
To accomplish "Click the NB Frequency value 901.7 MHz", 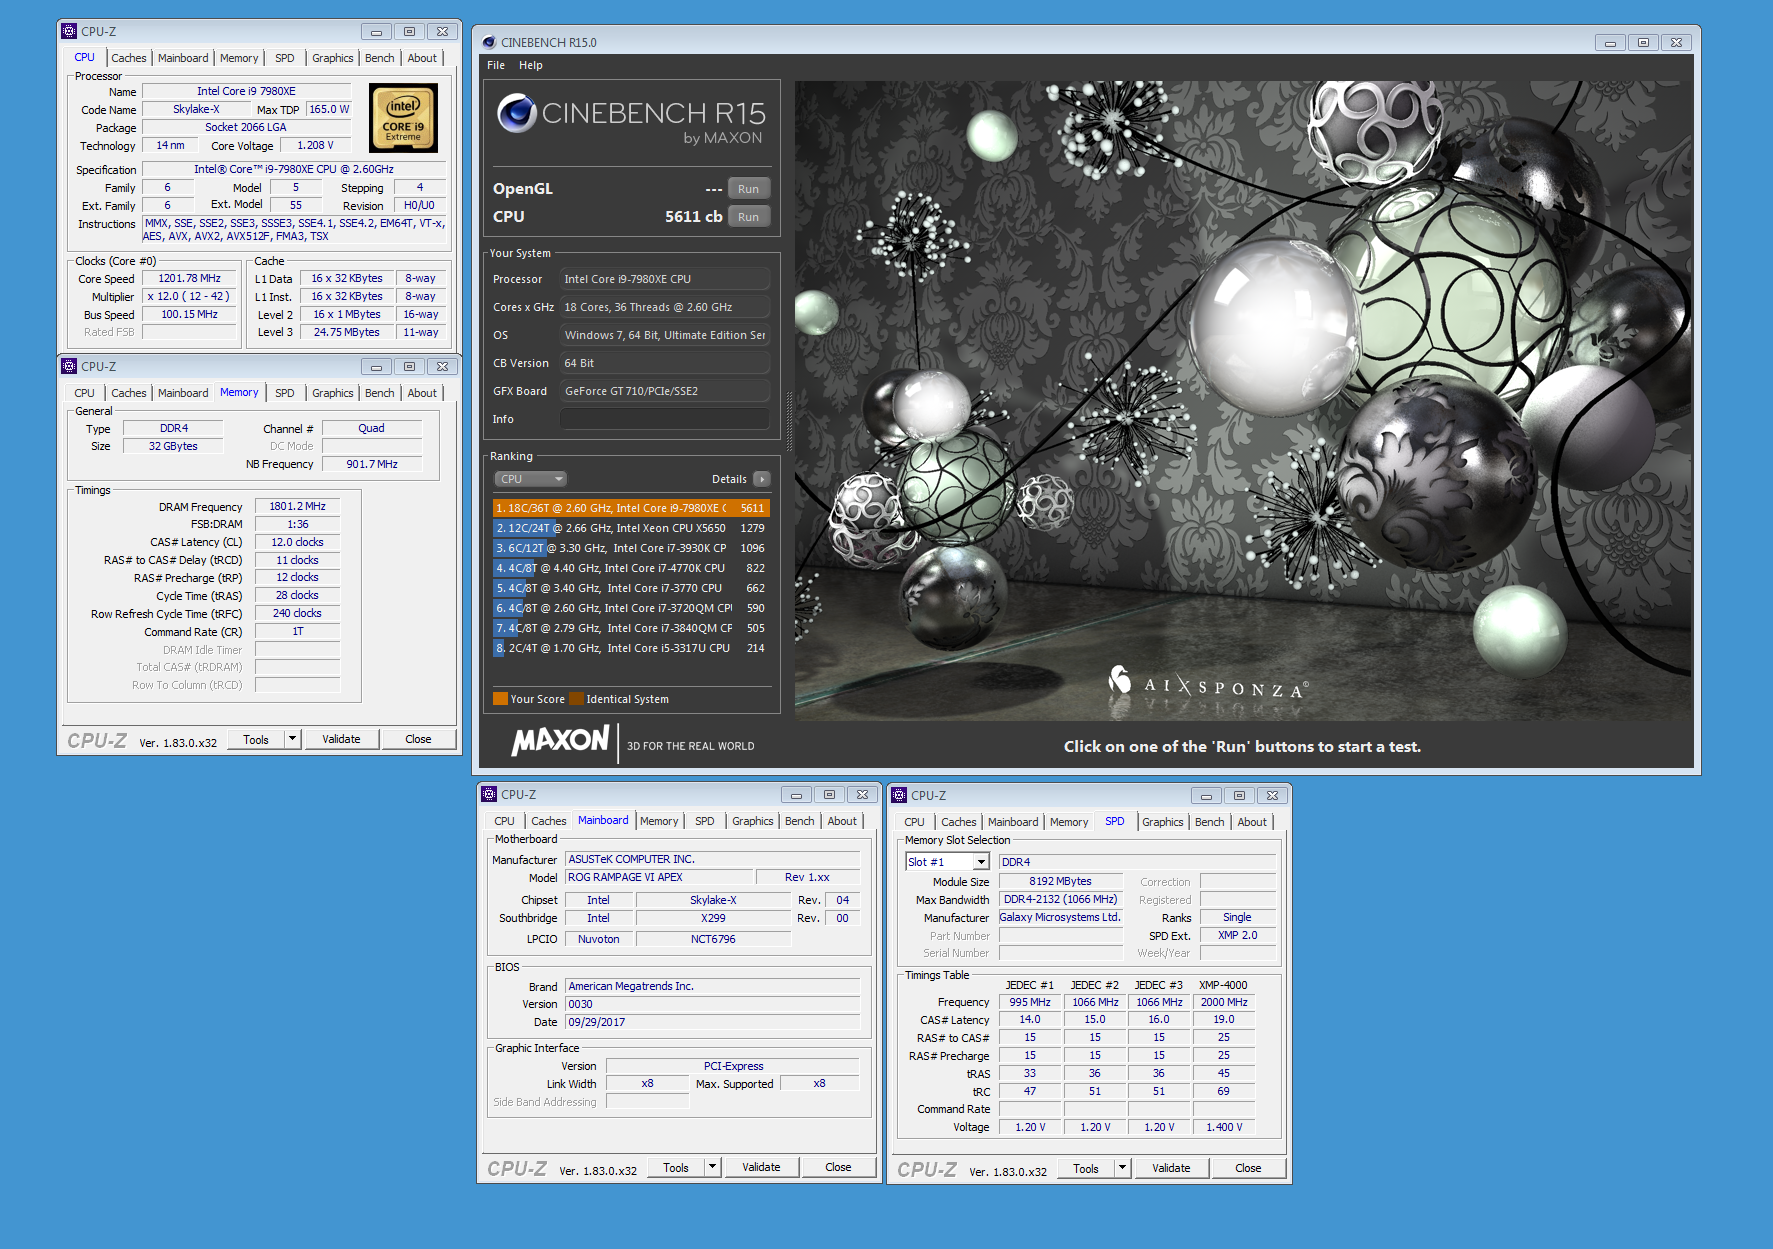I will click(372, 464).
